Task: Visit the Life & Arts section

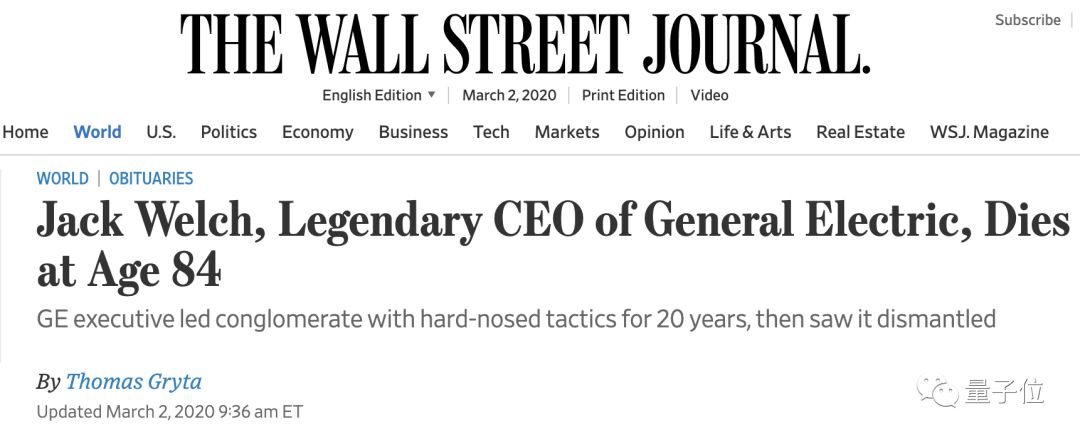Action: pyautogui.click(x=750, y=132)
